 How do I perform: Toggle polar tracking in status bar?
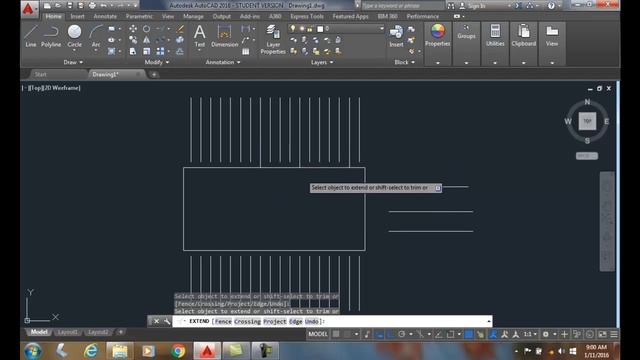pyautogui.click(x=402, y=334)
